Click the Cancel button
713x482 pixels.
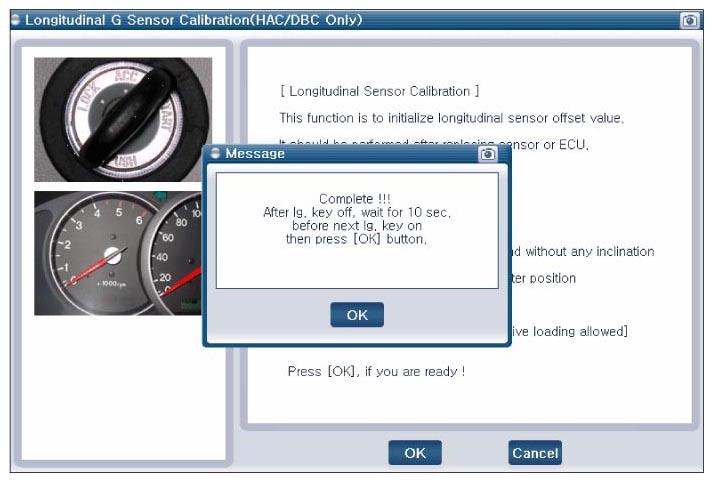(535, 453)
